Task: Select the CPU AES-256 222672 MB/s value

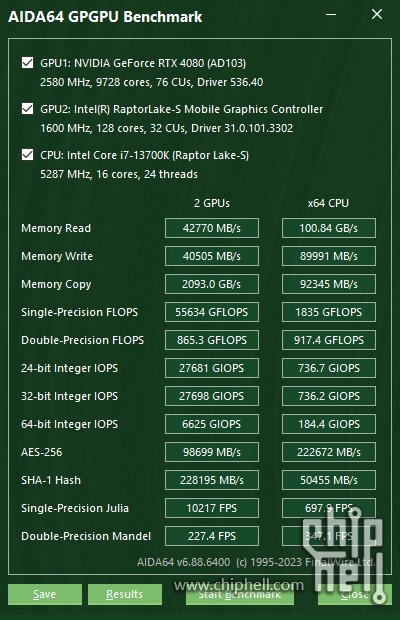Action: click(329, 452)
